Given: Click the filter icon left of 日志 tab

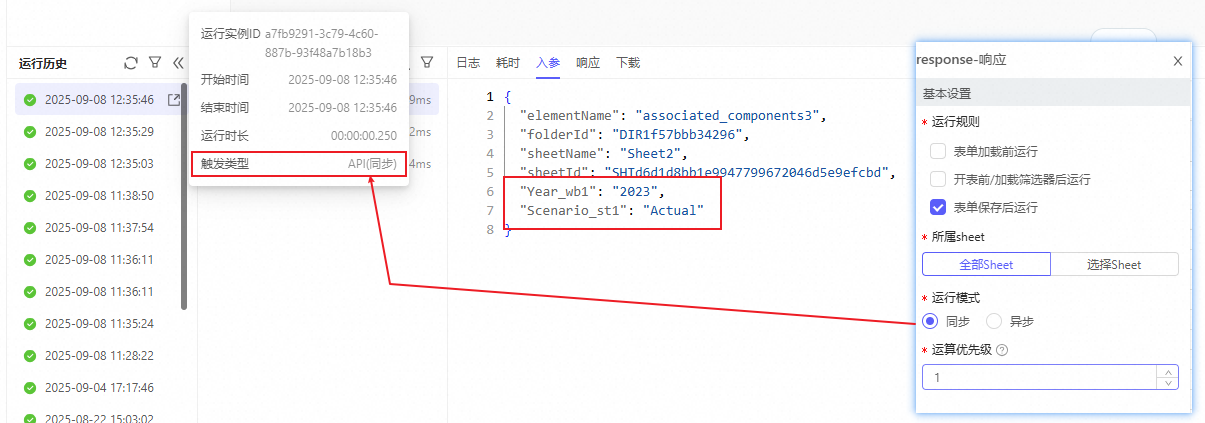Looking at the screenshot, I should click(x=427, y=62).
